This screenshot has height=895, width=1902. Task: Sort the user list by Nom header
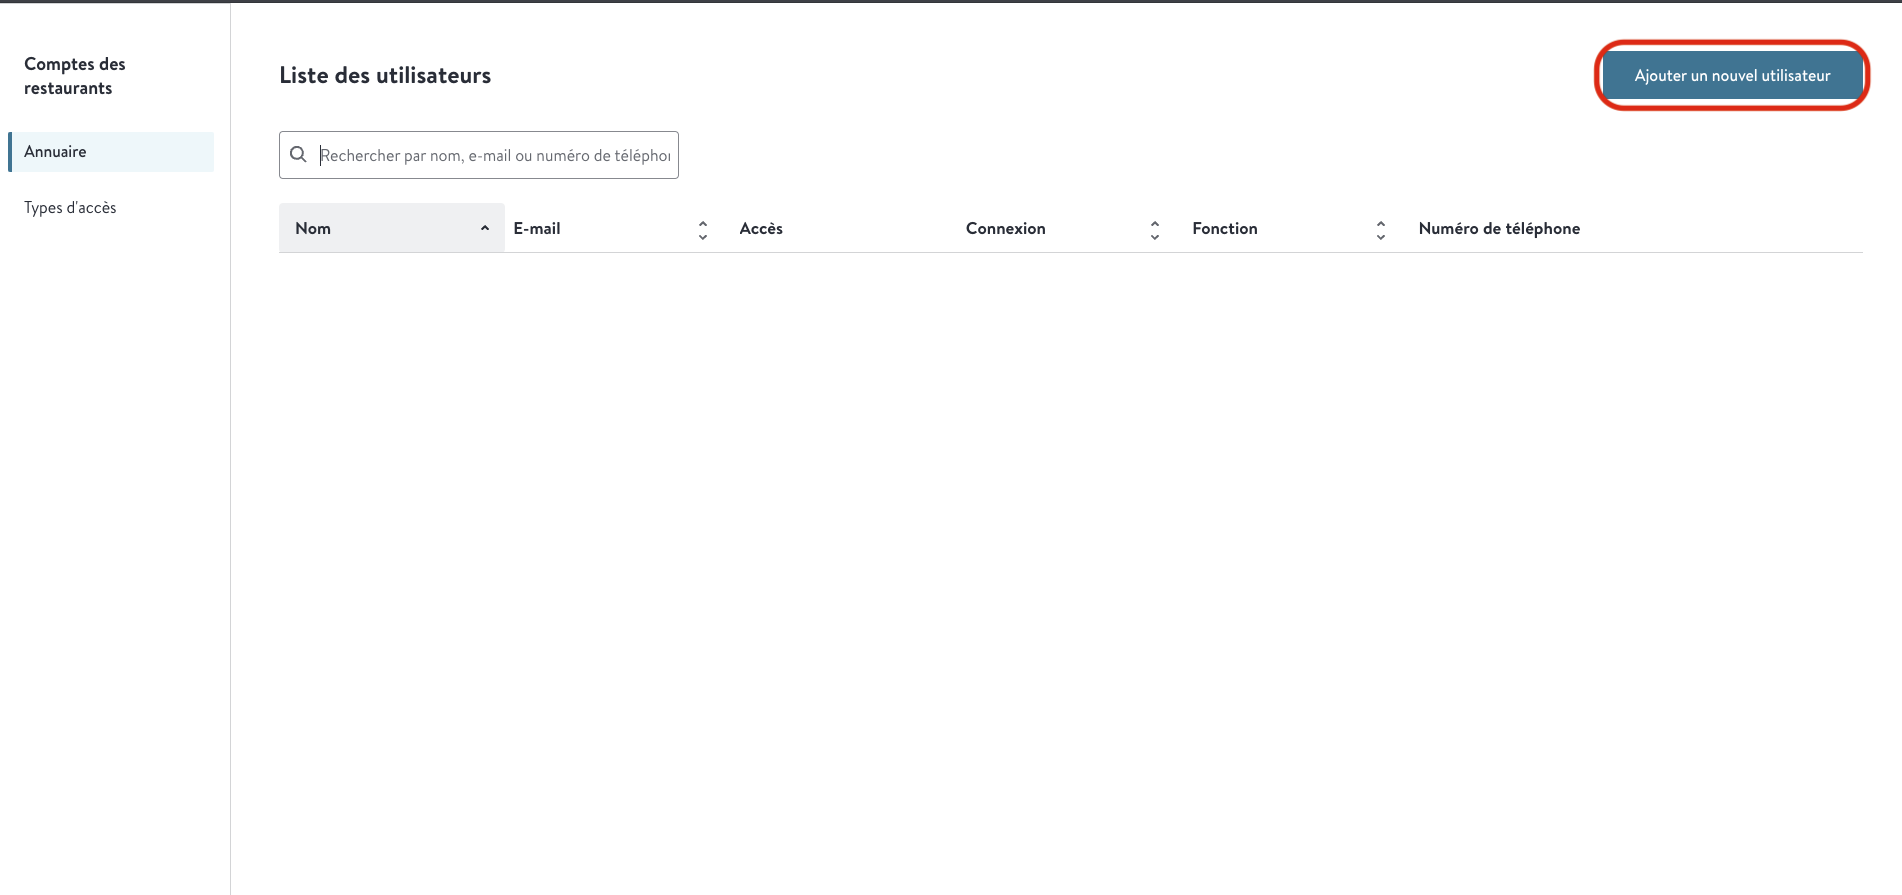tap(313, 228)
